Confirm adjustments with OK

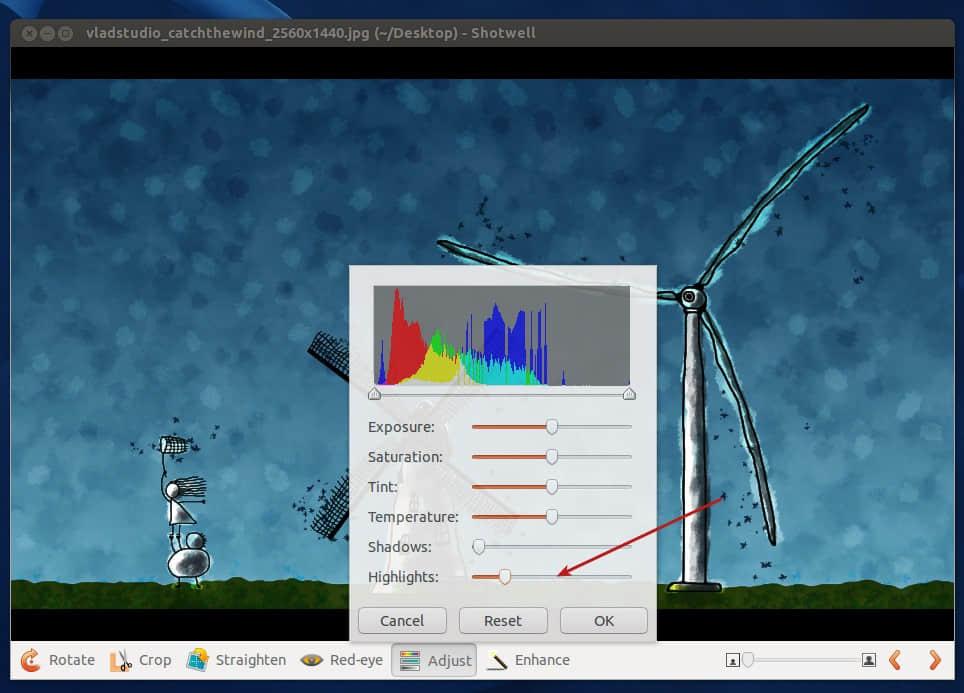click(x=604, y=620)
